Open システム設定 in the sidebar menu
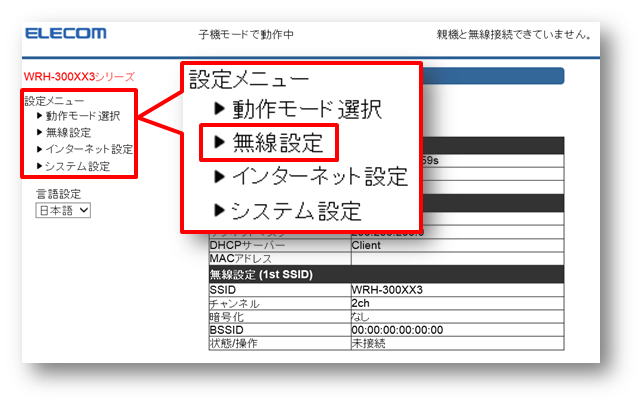The image size is (642, 405). (77, 166)
